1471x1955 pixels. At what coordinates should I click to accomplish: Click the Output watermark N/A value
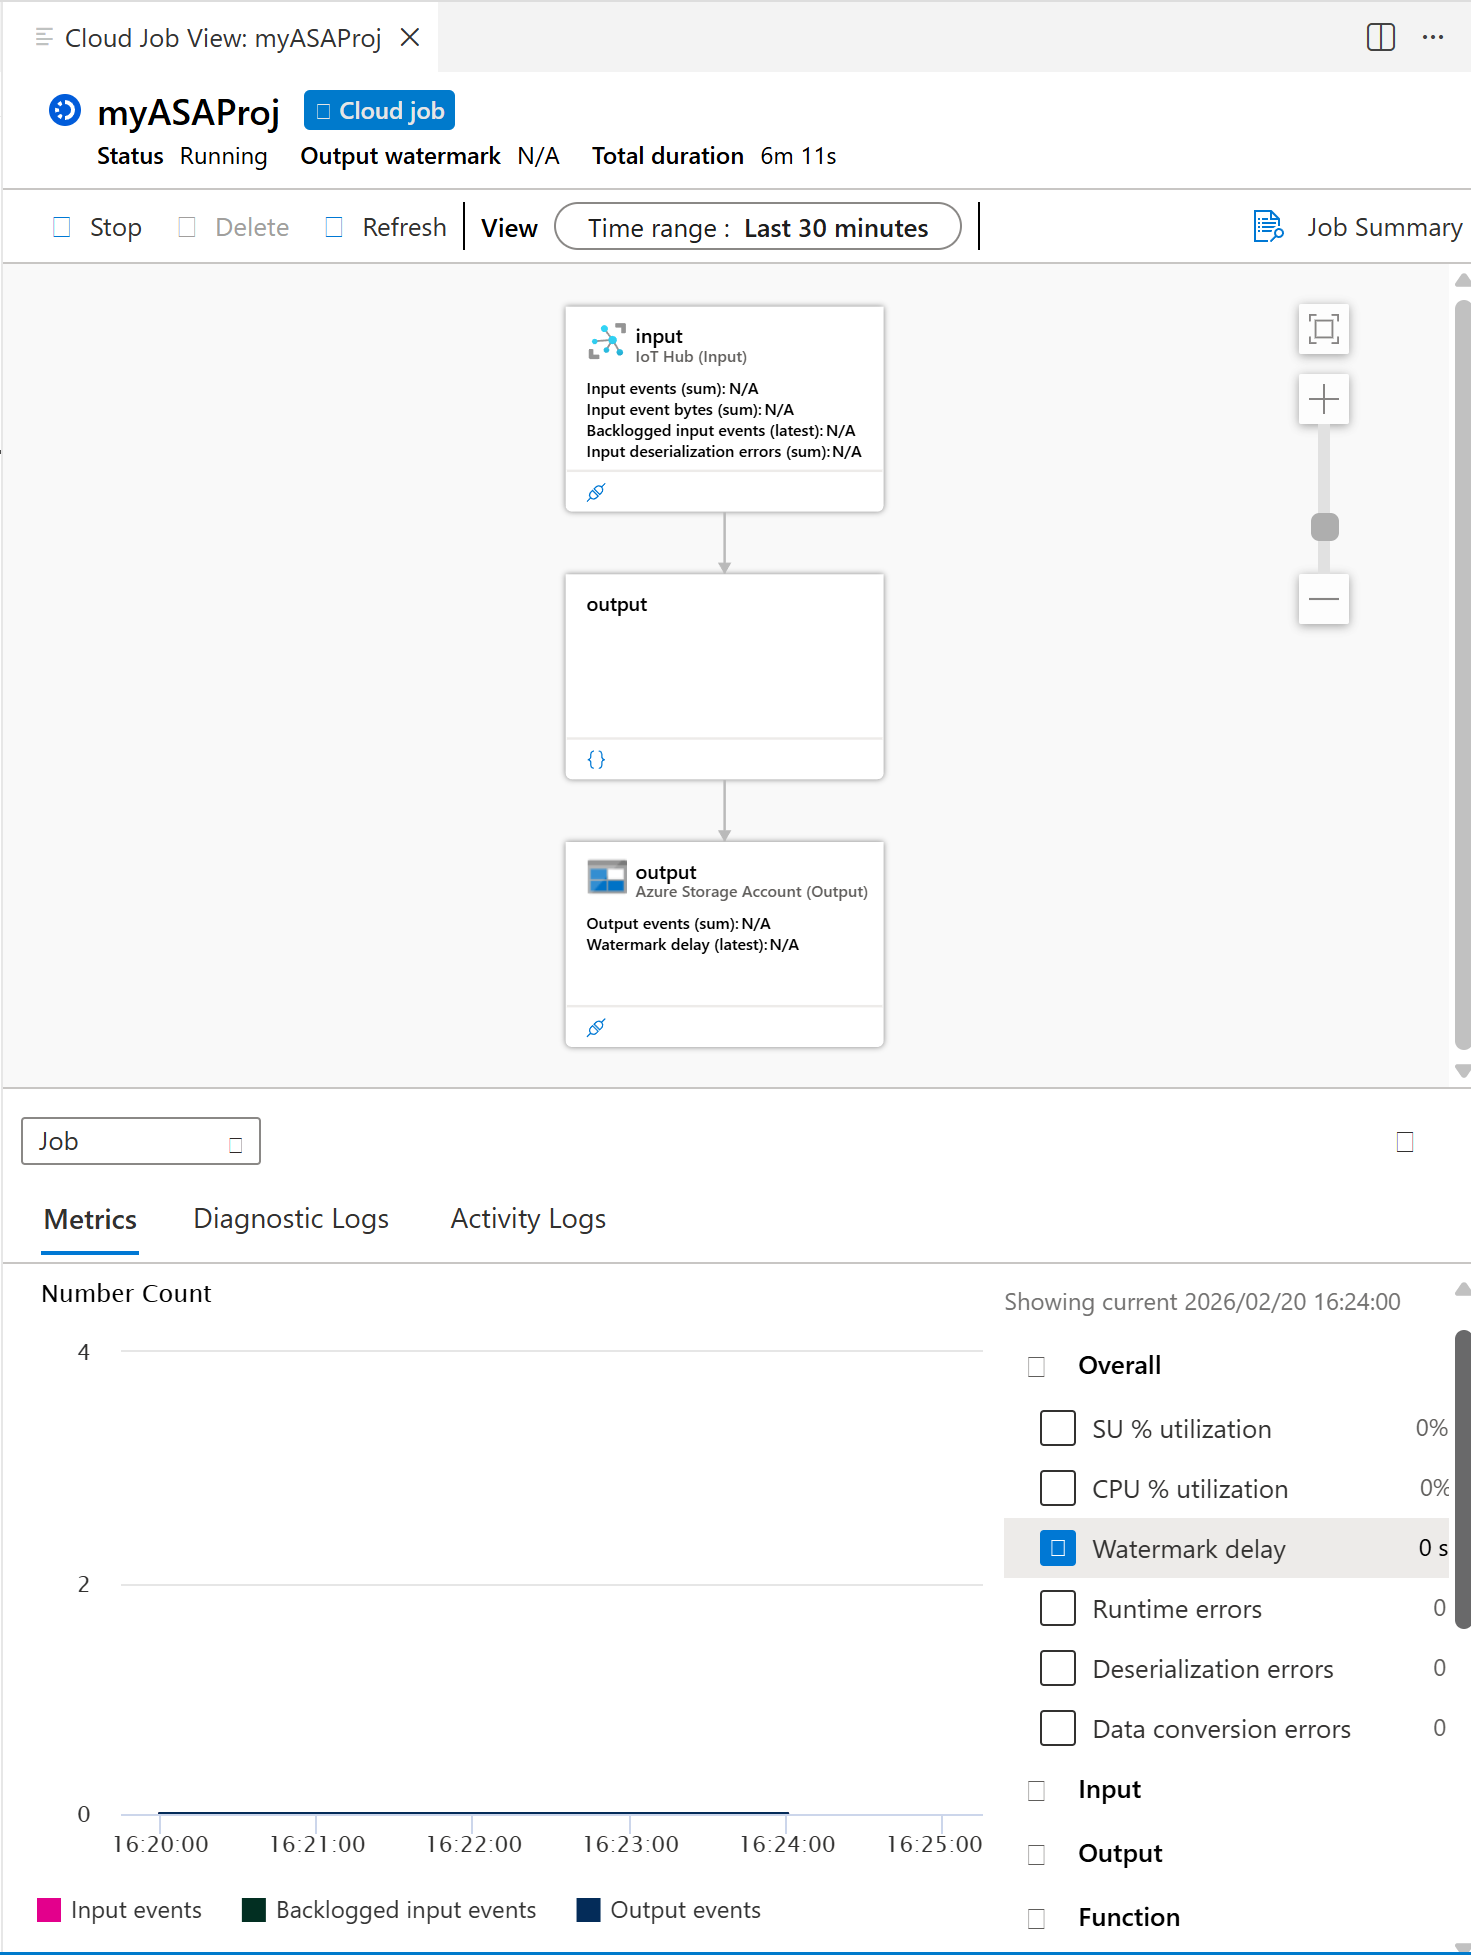(538, 156)
